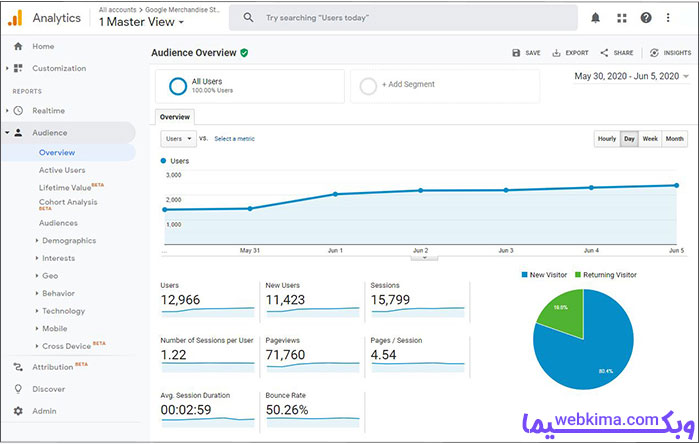
Task: Click the blue Users legend dot
Action: click(x=163, y=161)
